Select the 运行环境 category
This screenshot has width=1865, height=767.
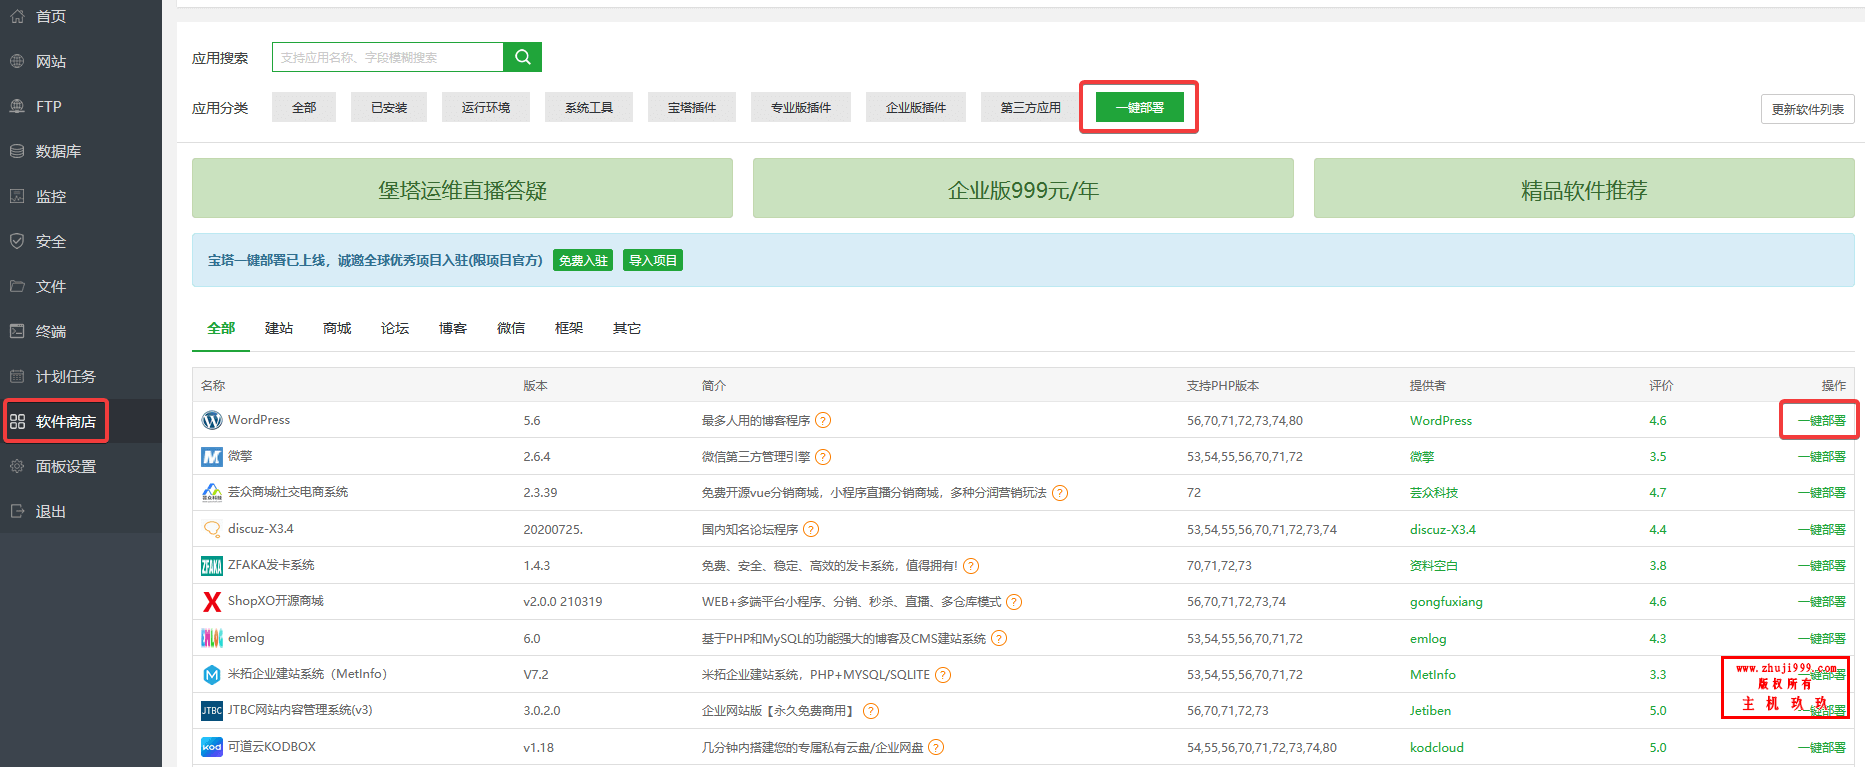486,107
